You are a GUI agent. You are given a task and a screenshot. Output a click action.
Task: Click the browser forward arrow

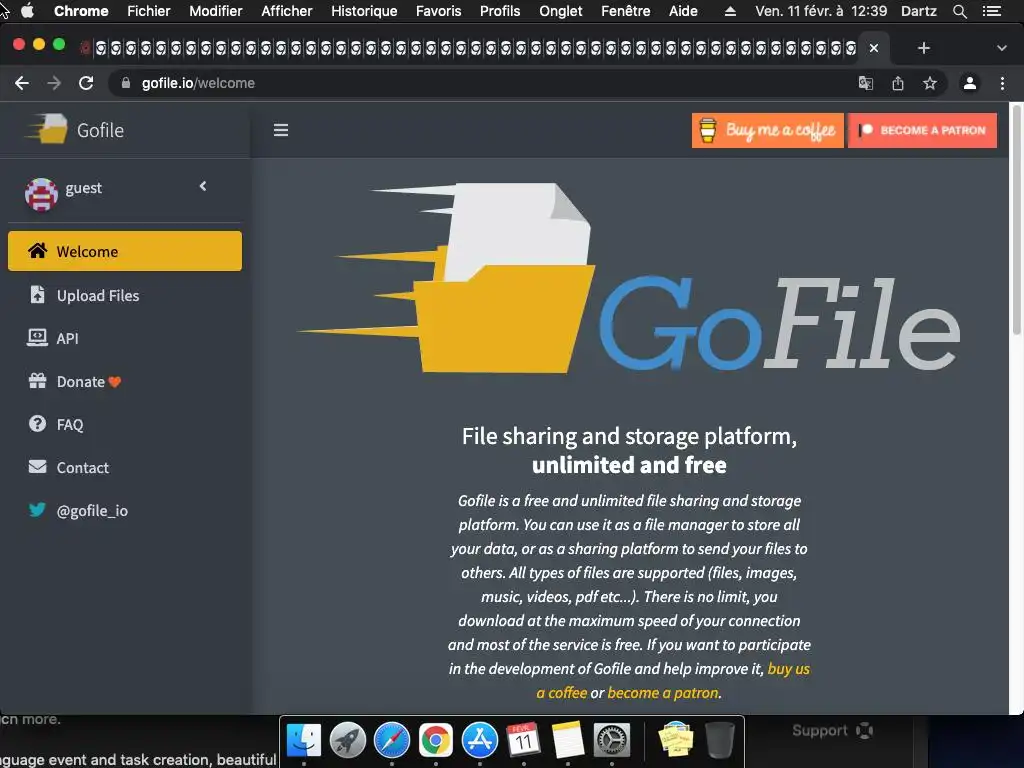pyautogui.click(x=54, y=83)
